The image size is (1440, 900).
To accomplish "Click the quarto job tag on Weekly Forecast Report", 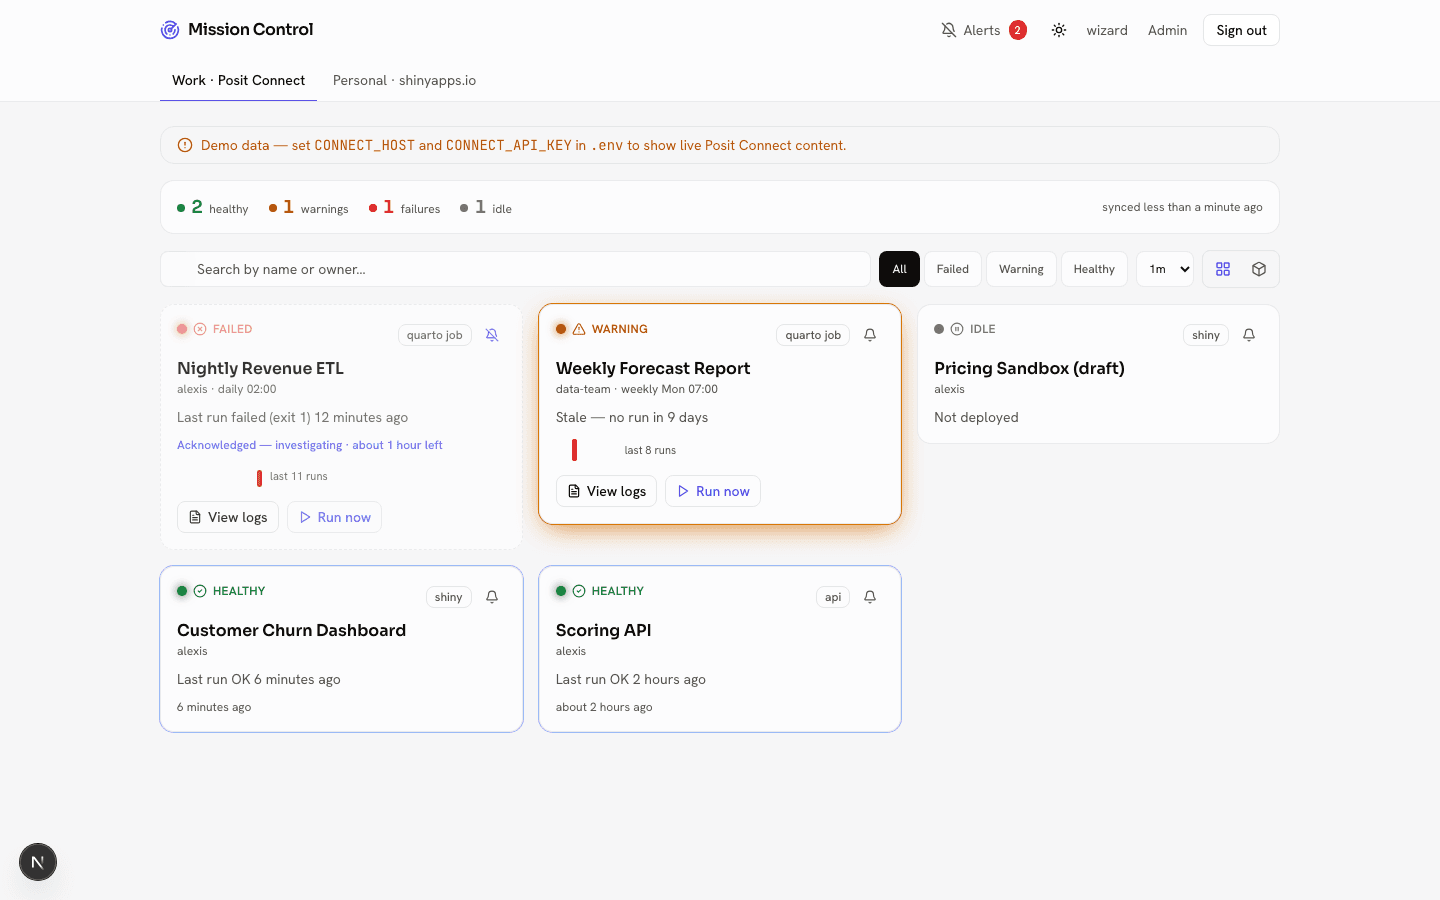I will (x=813, y=335).
